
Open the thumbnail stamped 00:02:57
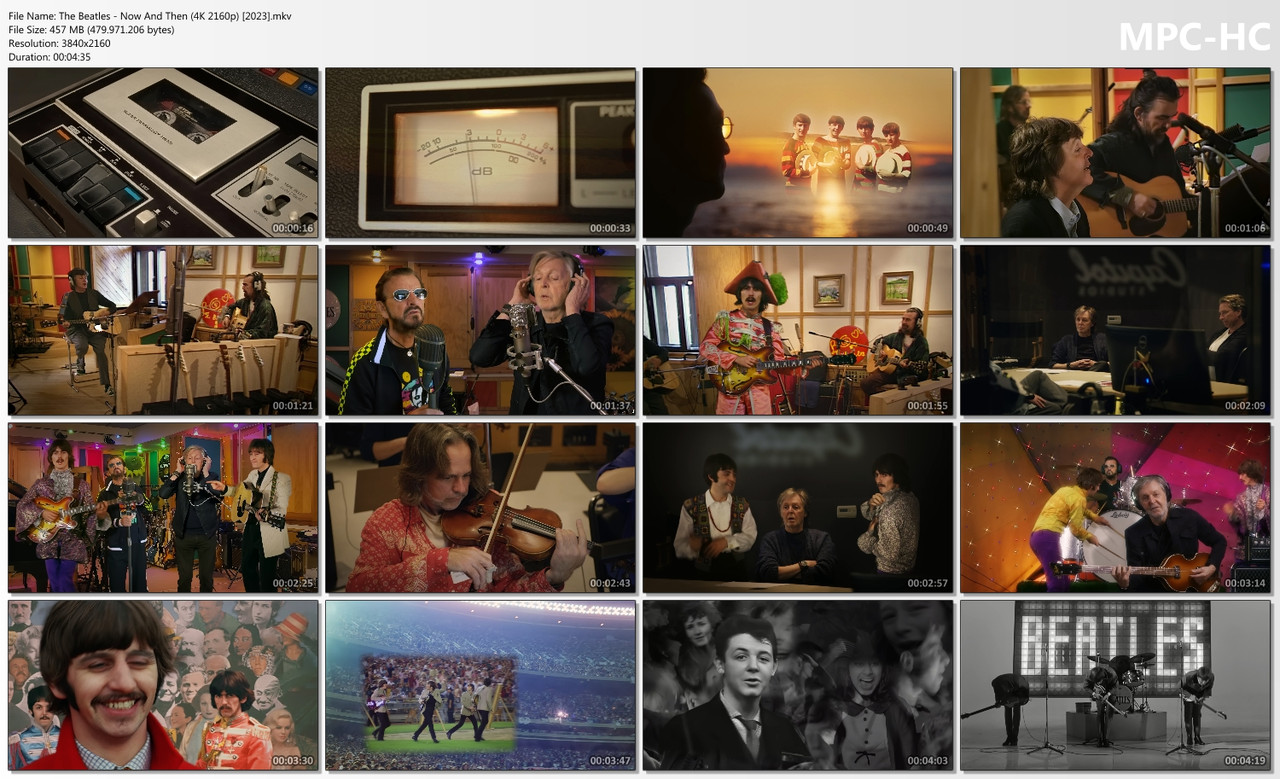(798, 508)
